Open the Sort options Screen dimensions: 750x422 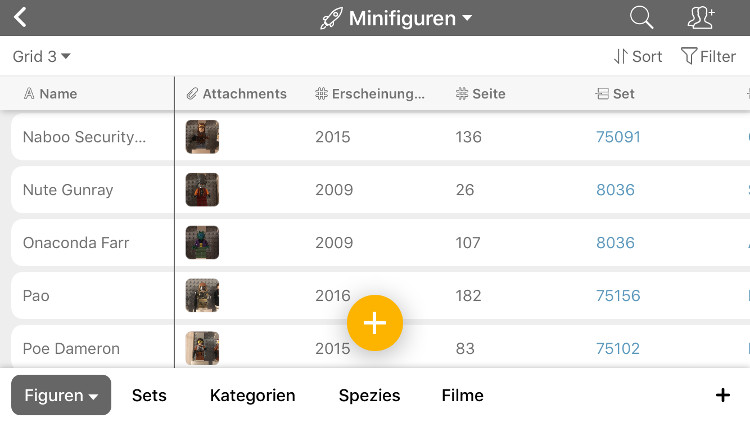pos(638,57)
